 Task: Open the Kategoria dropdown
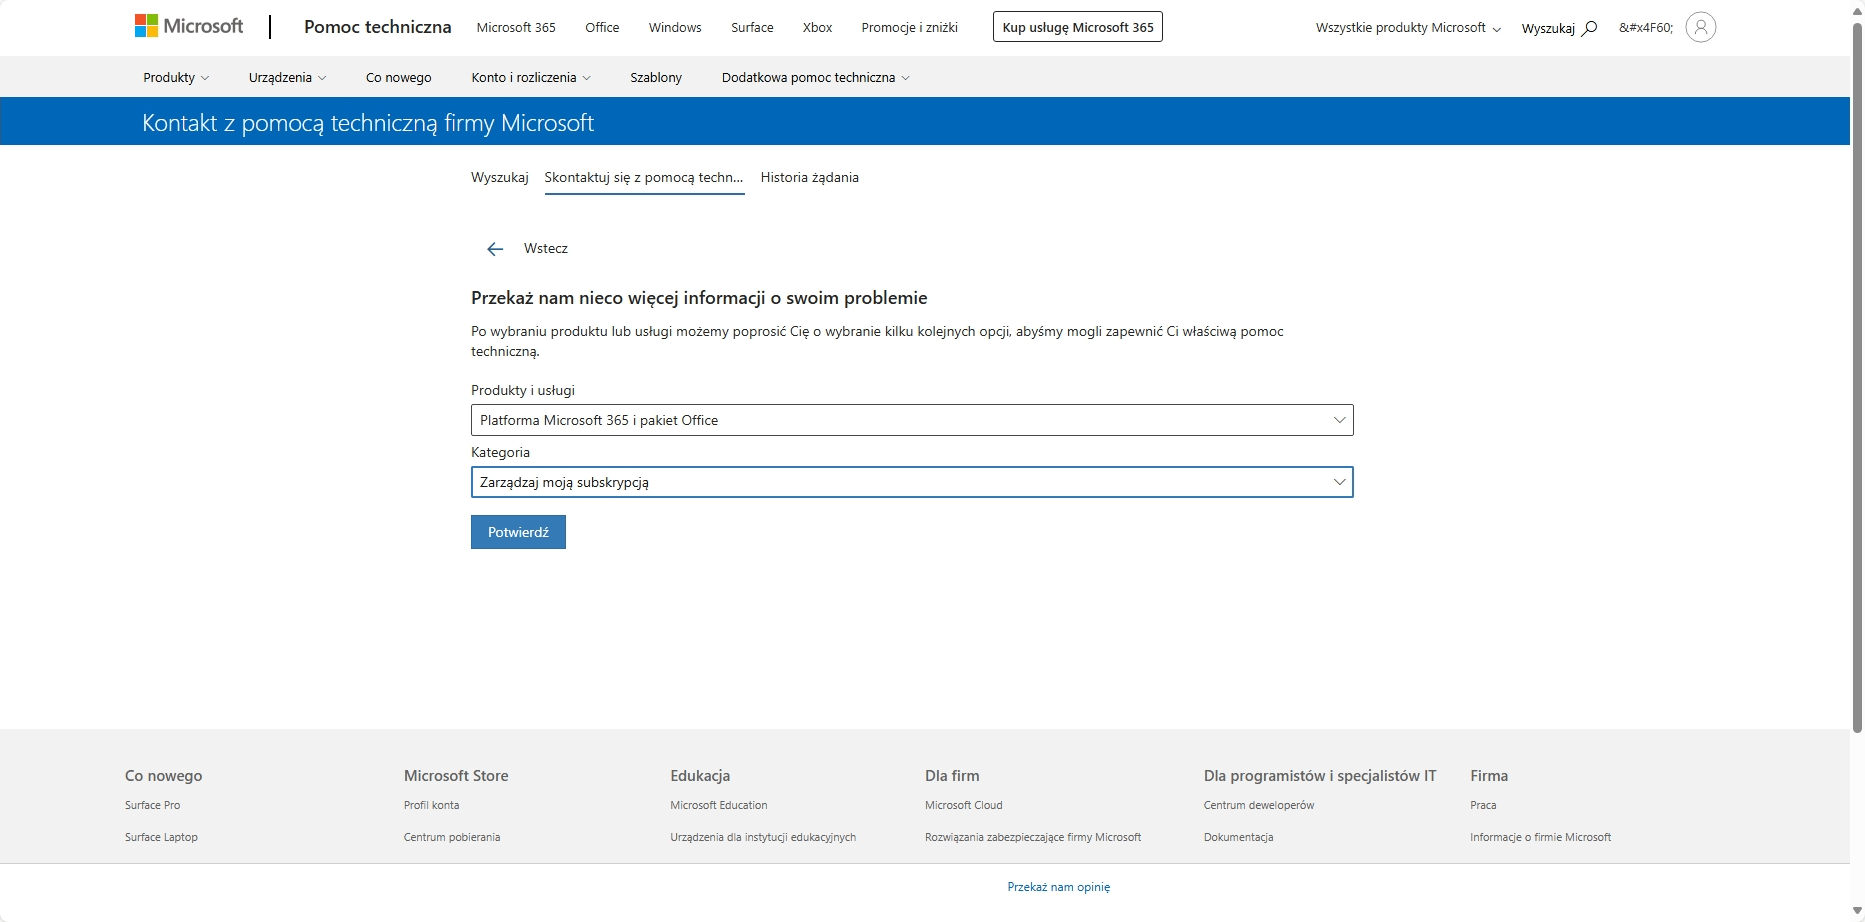click(912, 482)
